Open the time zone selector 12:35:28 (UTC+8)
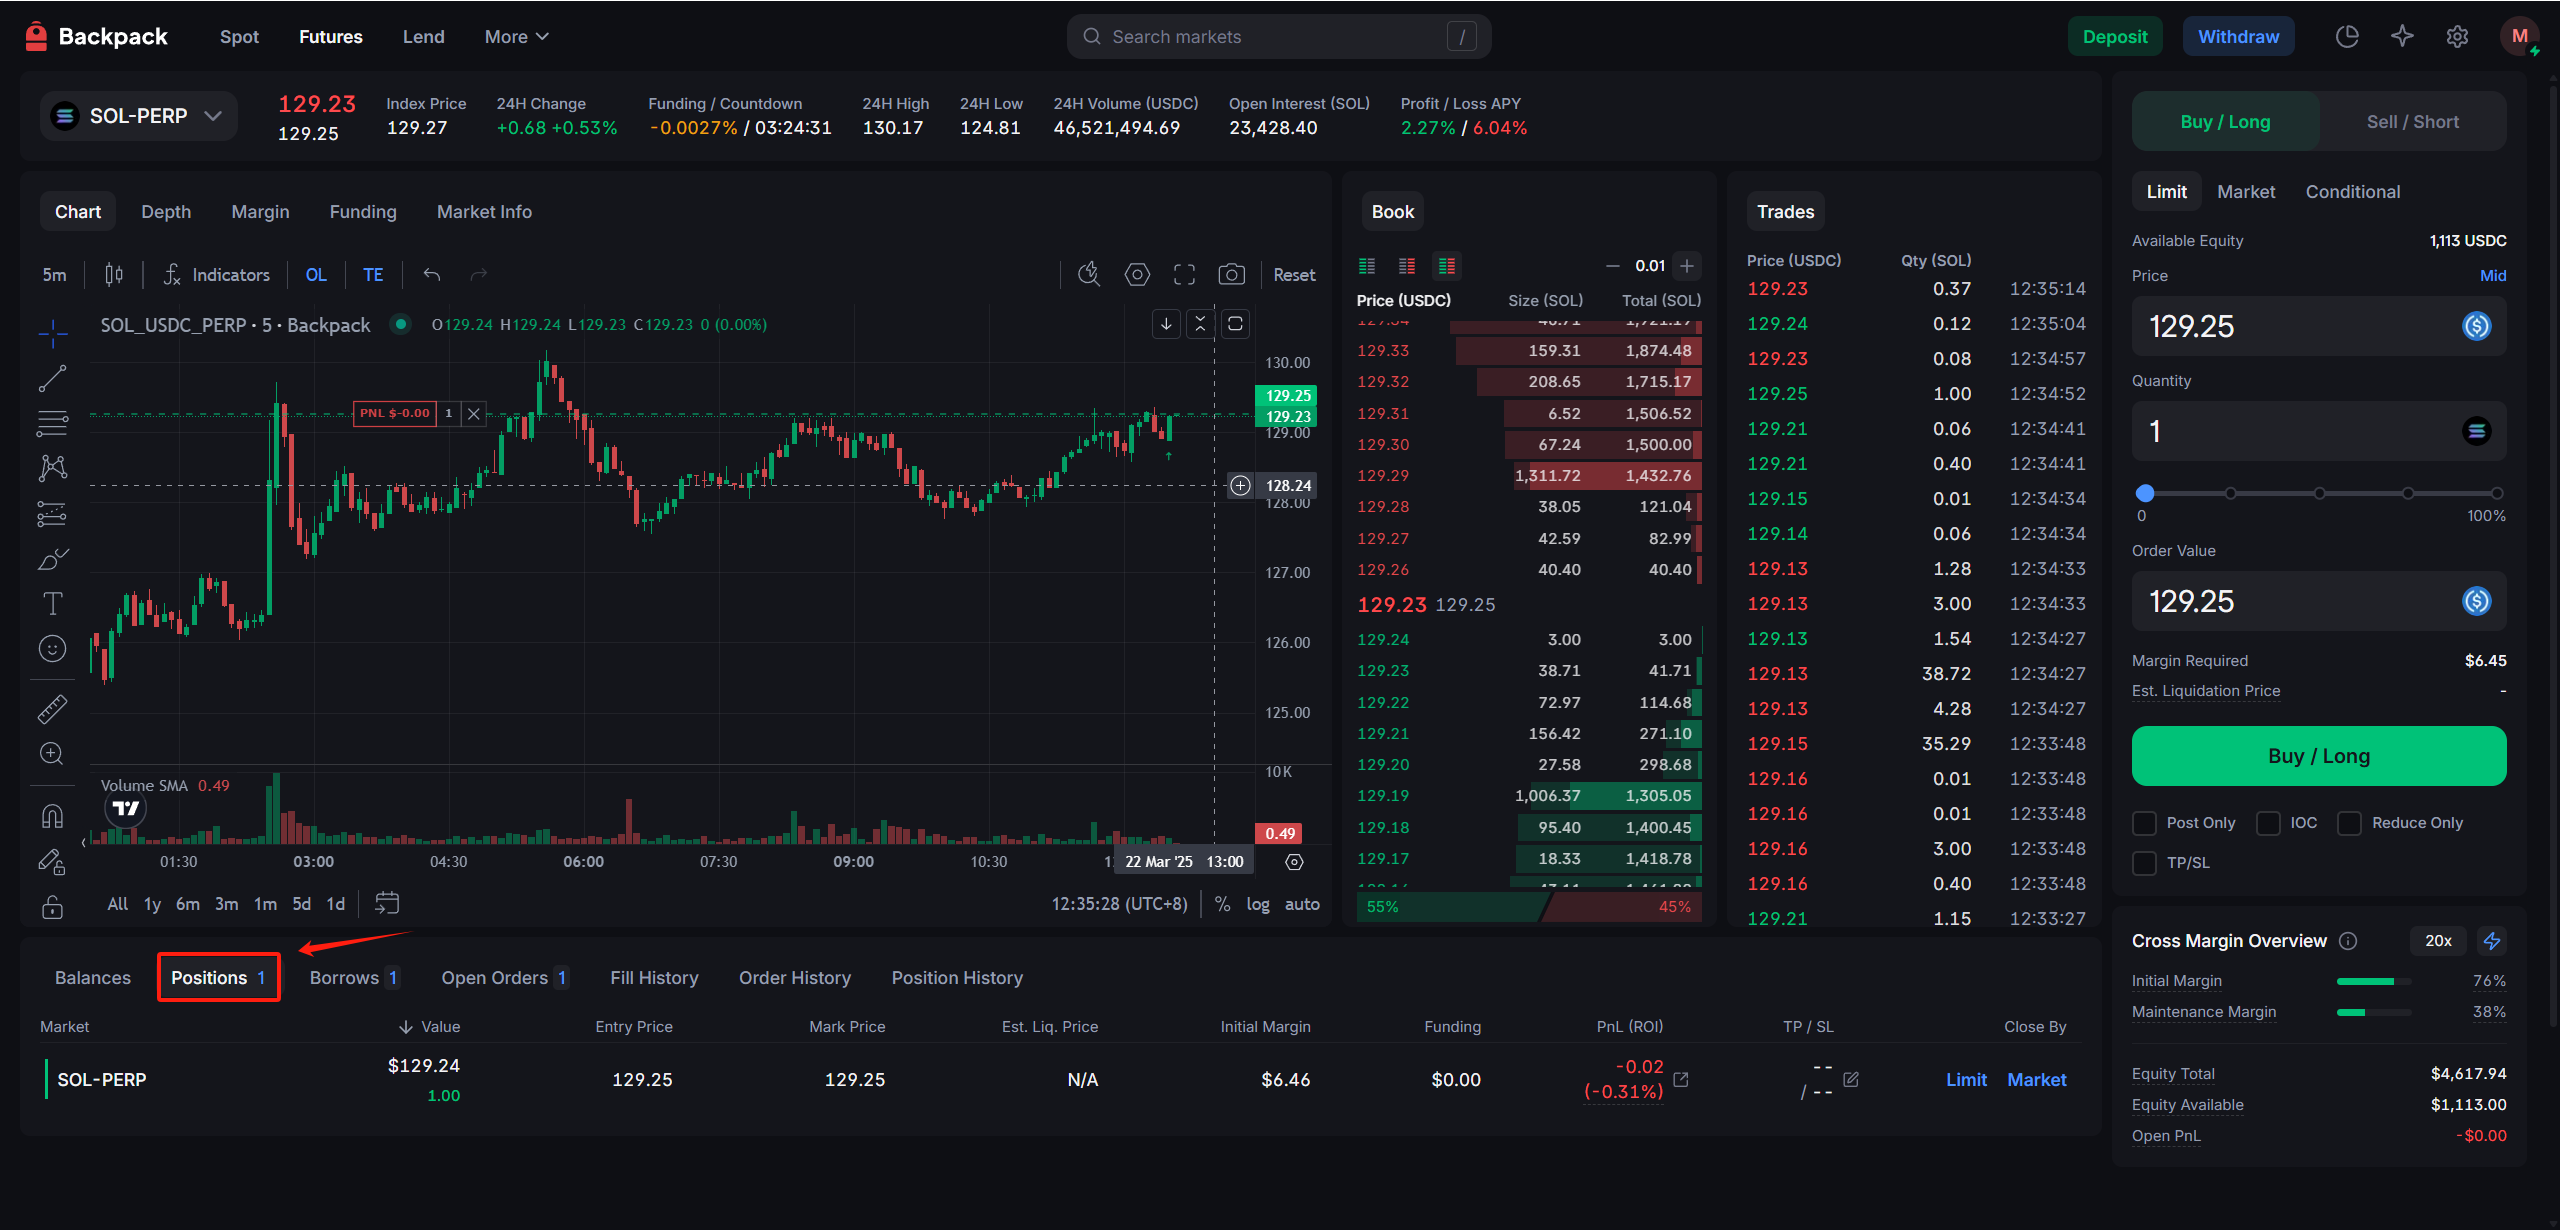 (1119, 904)
